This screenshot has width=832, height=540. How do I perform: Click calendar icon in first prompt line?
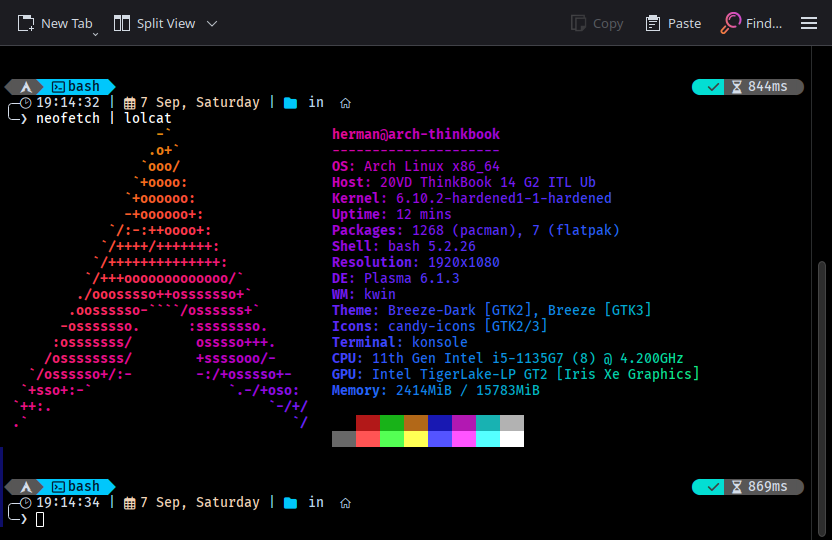[129, 103]
